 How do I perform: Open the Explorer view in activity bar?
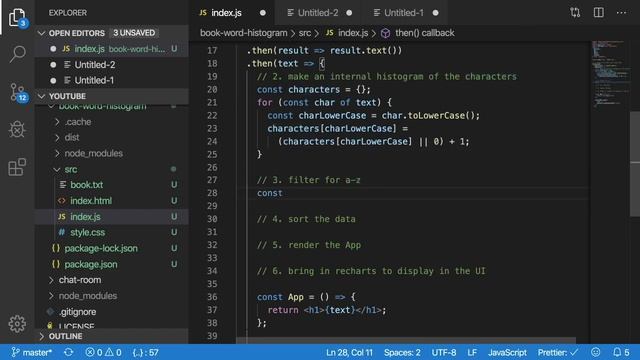point(17,17)
